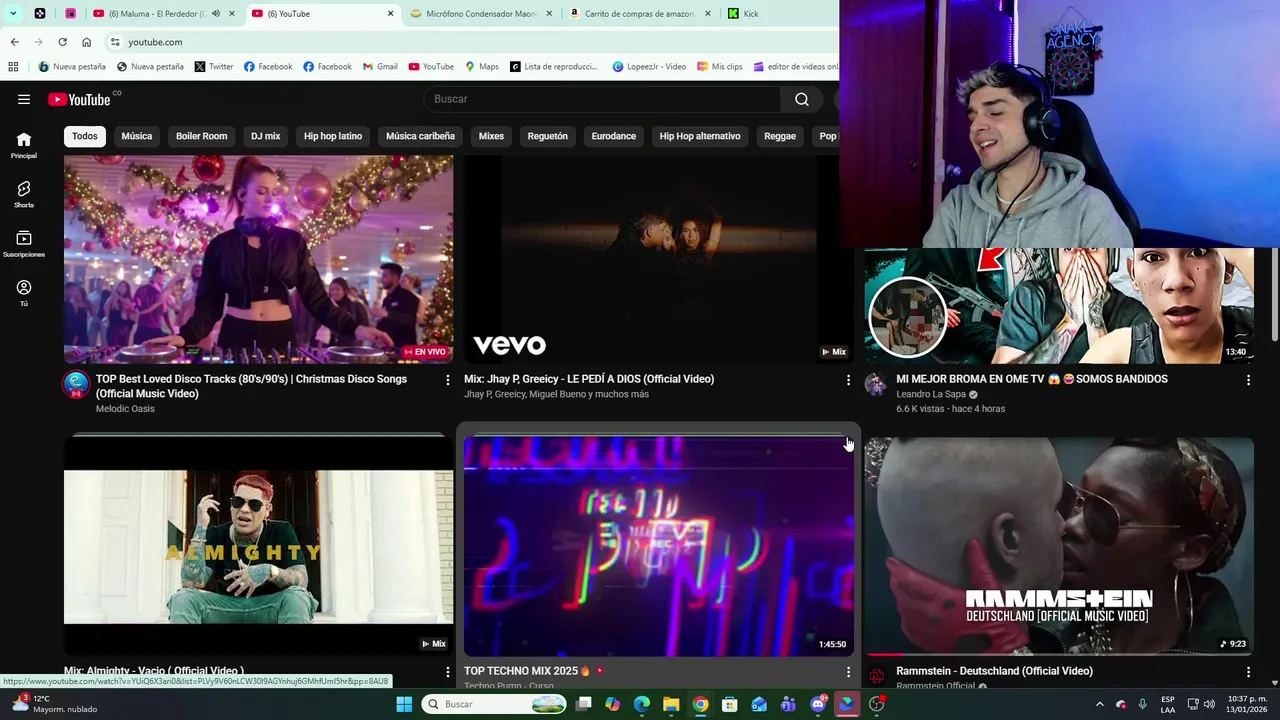Open the taskbar volume icon
1280x720 pixels.
point(1209,704)
